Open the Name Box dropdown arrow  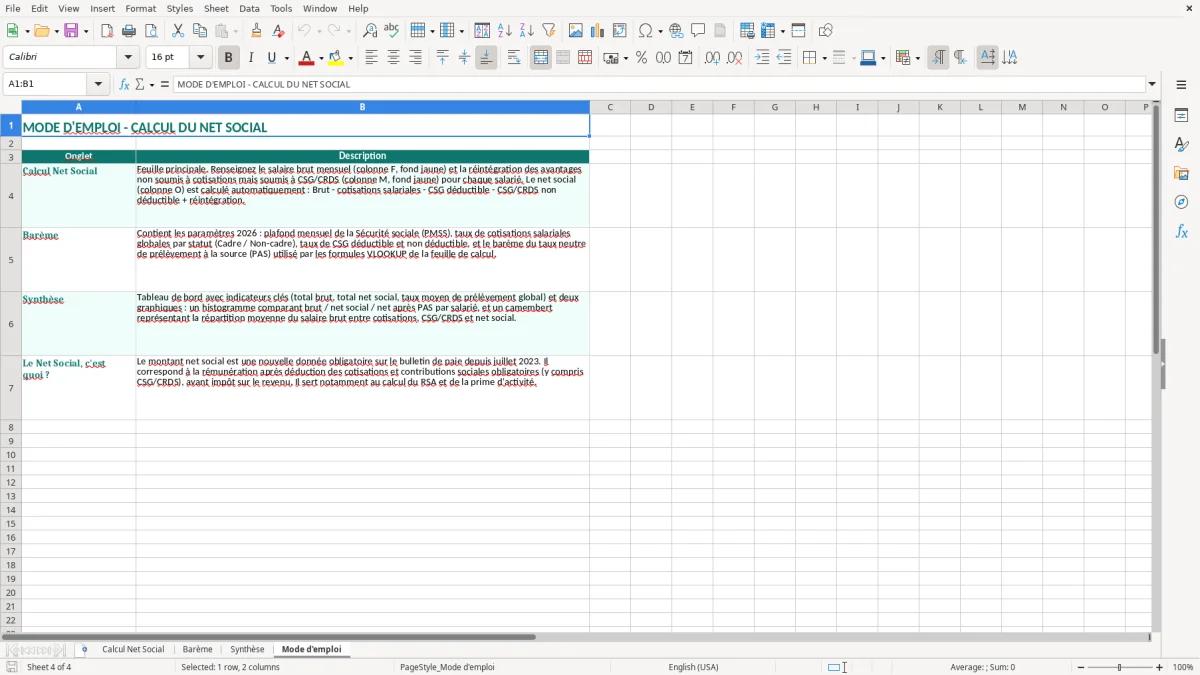98,84
